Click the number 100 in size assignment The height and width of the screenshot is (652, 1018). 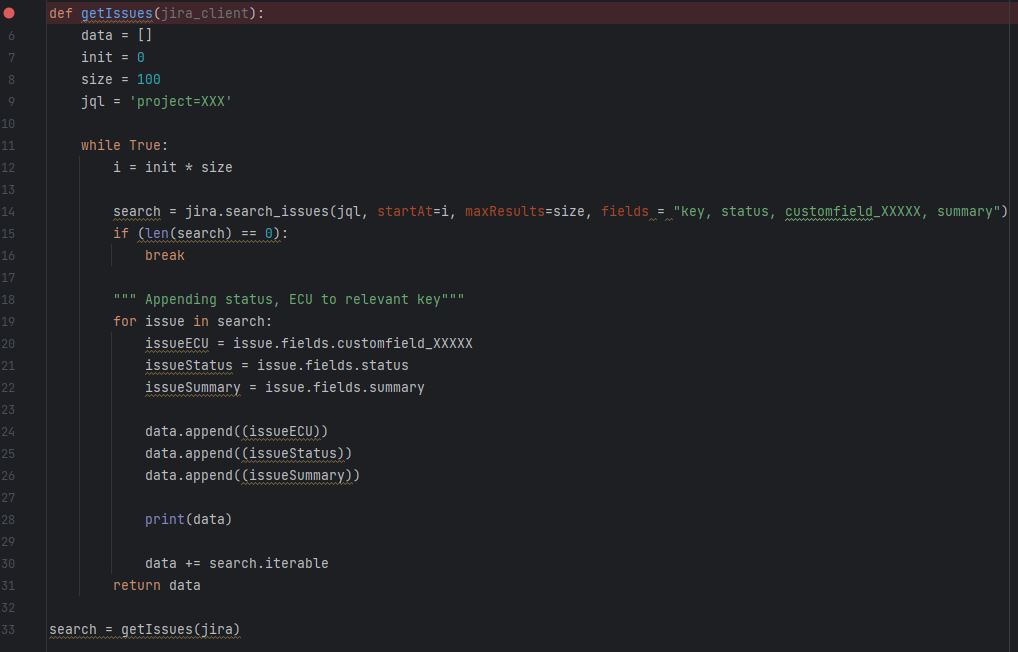coord(149,80)
